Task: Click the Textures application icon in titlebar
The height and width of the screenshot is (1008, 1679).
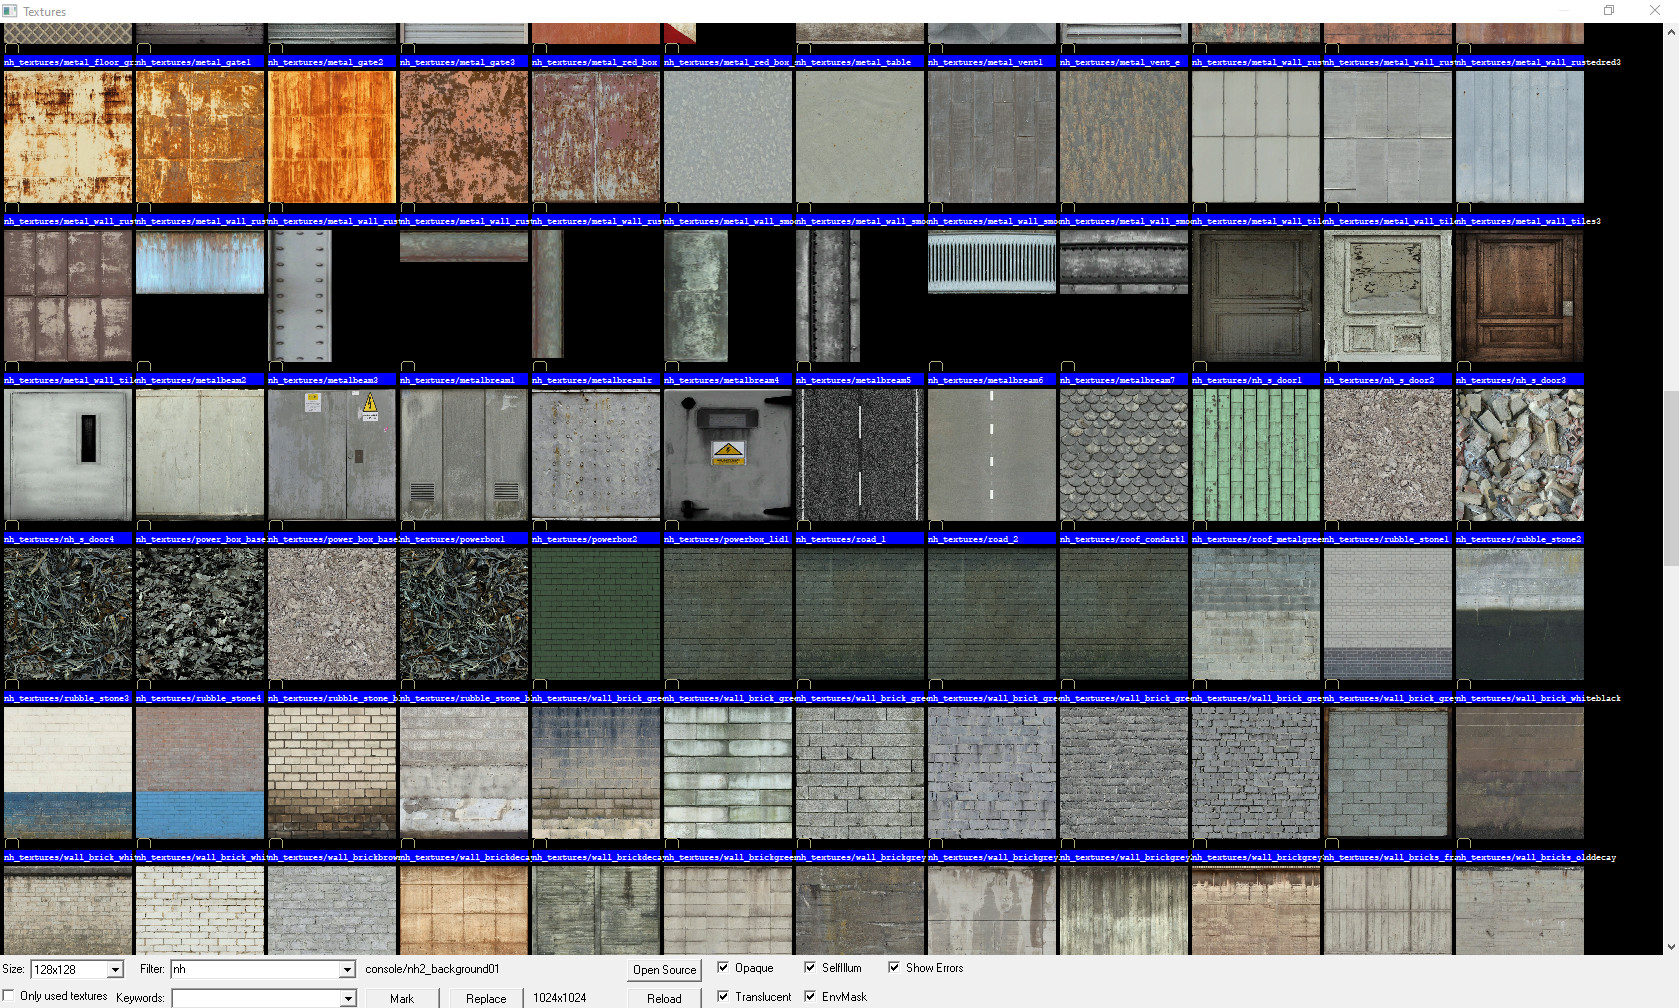Action: click(x=10, y=11)
